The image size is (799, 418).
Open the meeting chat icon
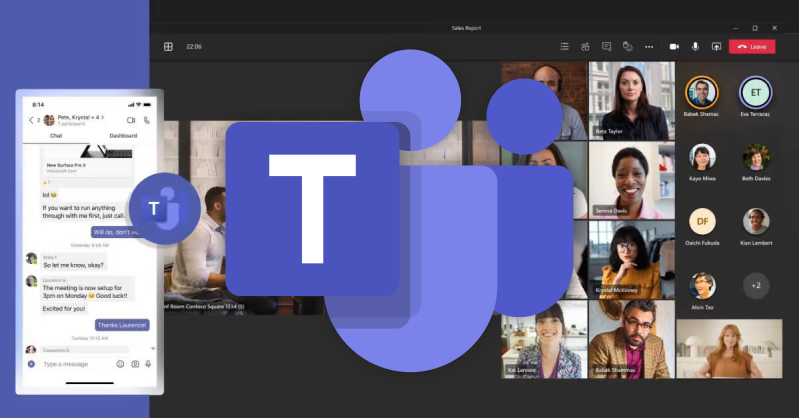(606, 46)
